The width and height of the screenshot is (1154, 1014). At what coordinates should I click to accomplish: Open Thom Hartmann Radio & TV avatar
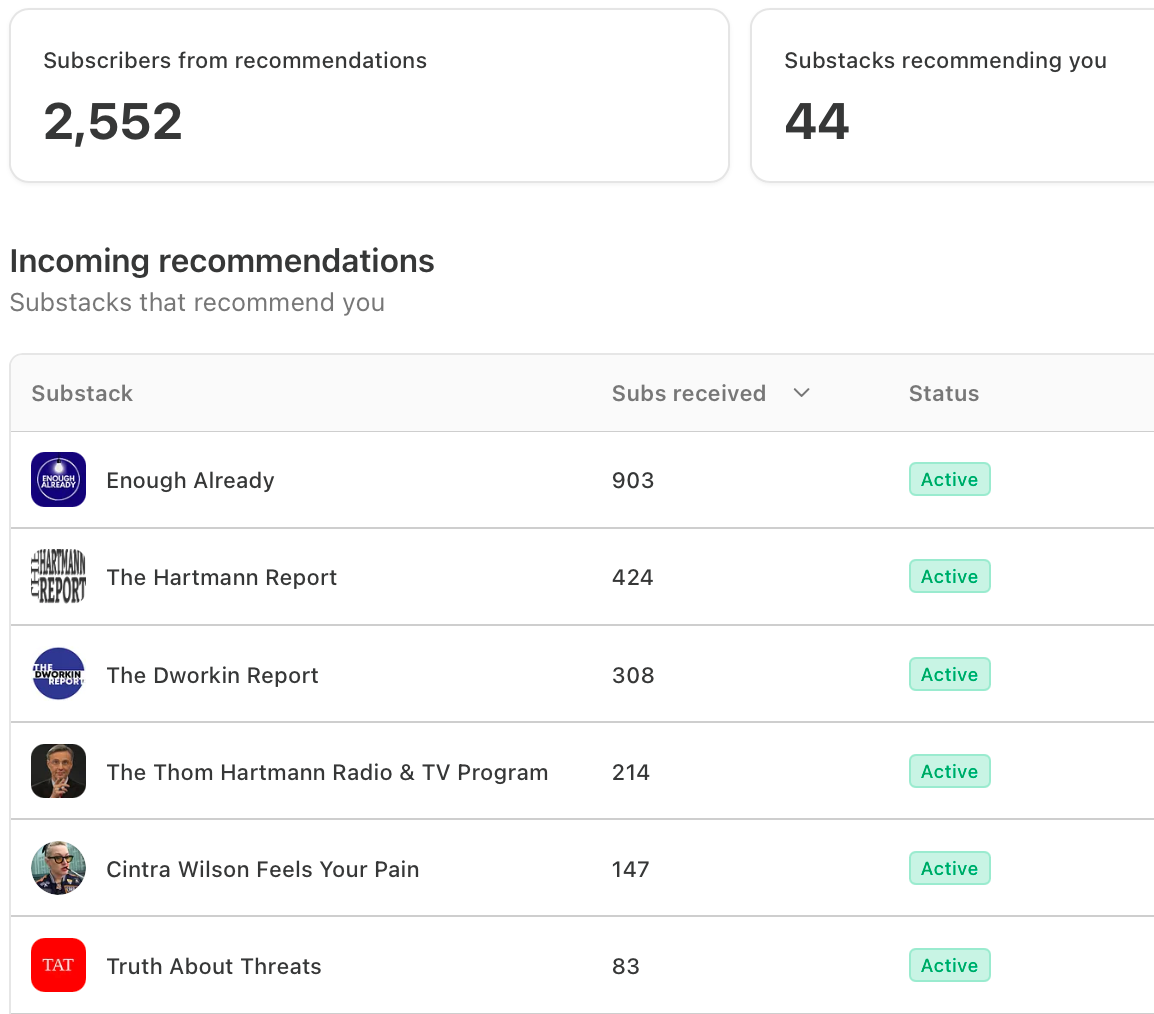(58, 771)
